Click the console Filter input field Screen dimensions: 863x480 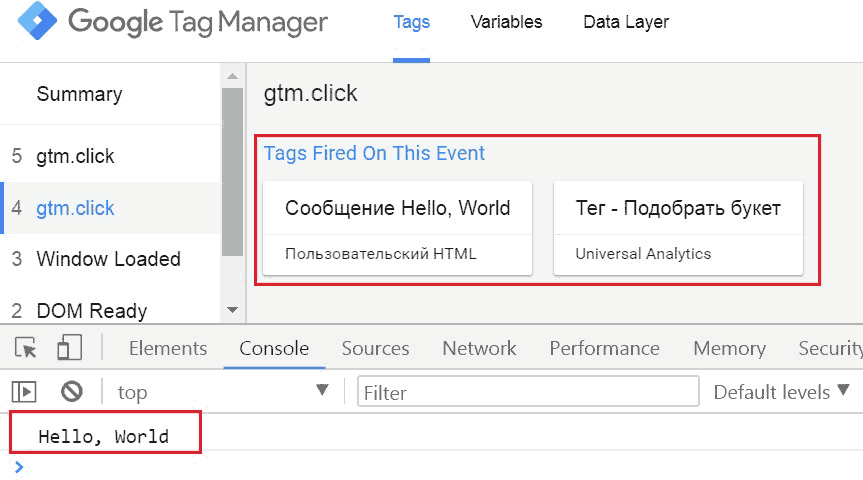click(x=528, y=392)
